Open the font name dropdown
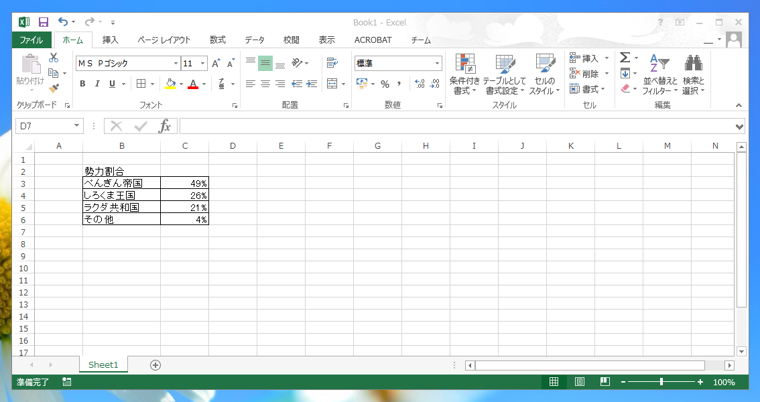Viewport: 760px width, 402px height. pos(175,64)
